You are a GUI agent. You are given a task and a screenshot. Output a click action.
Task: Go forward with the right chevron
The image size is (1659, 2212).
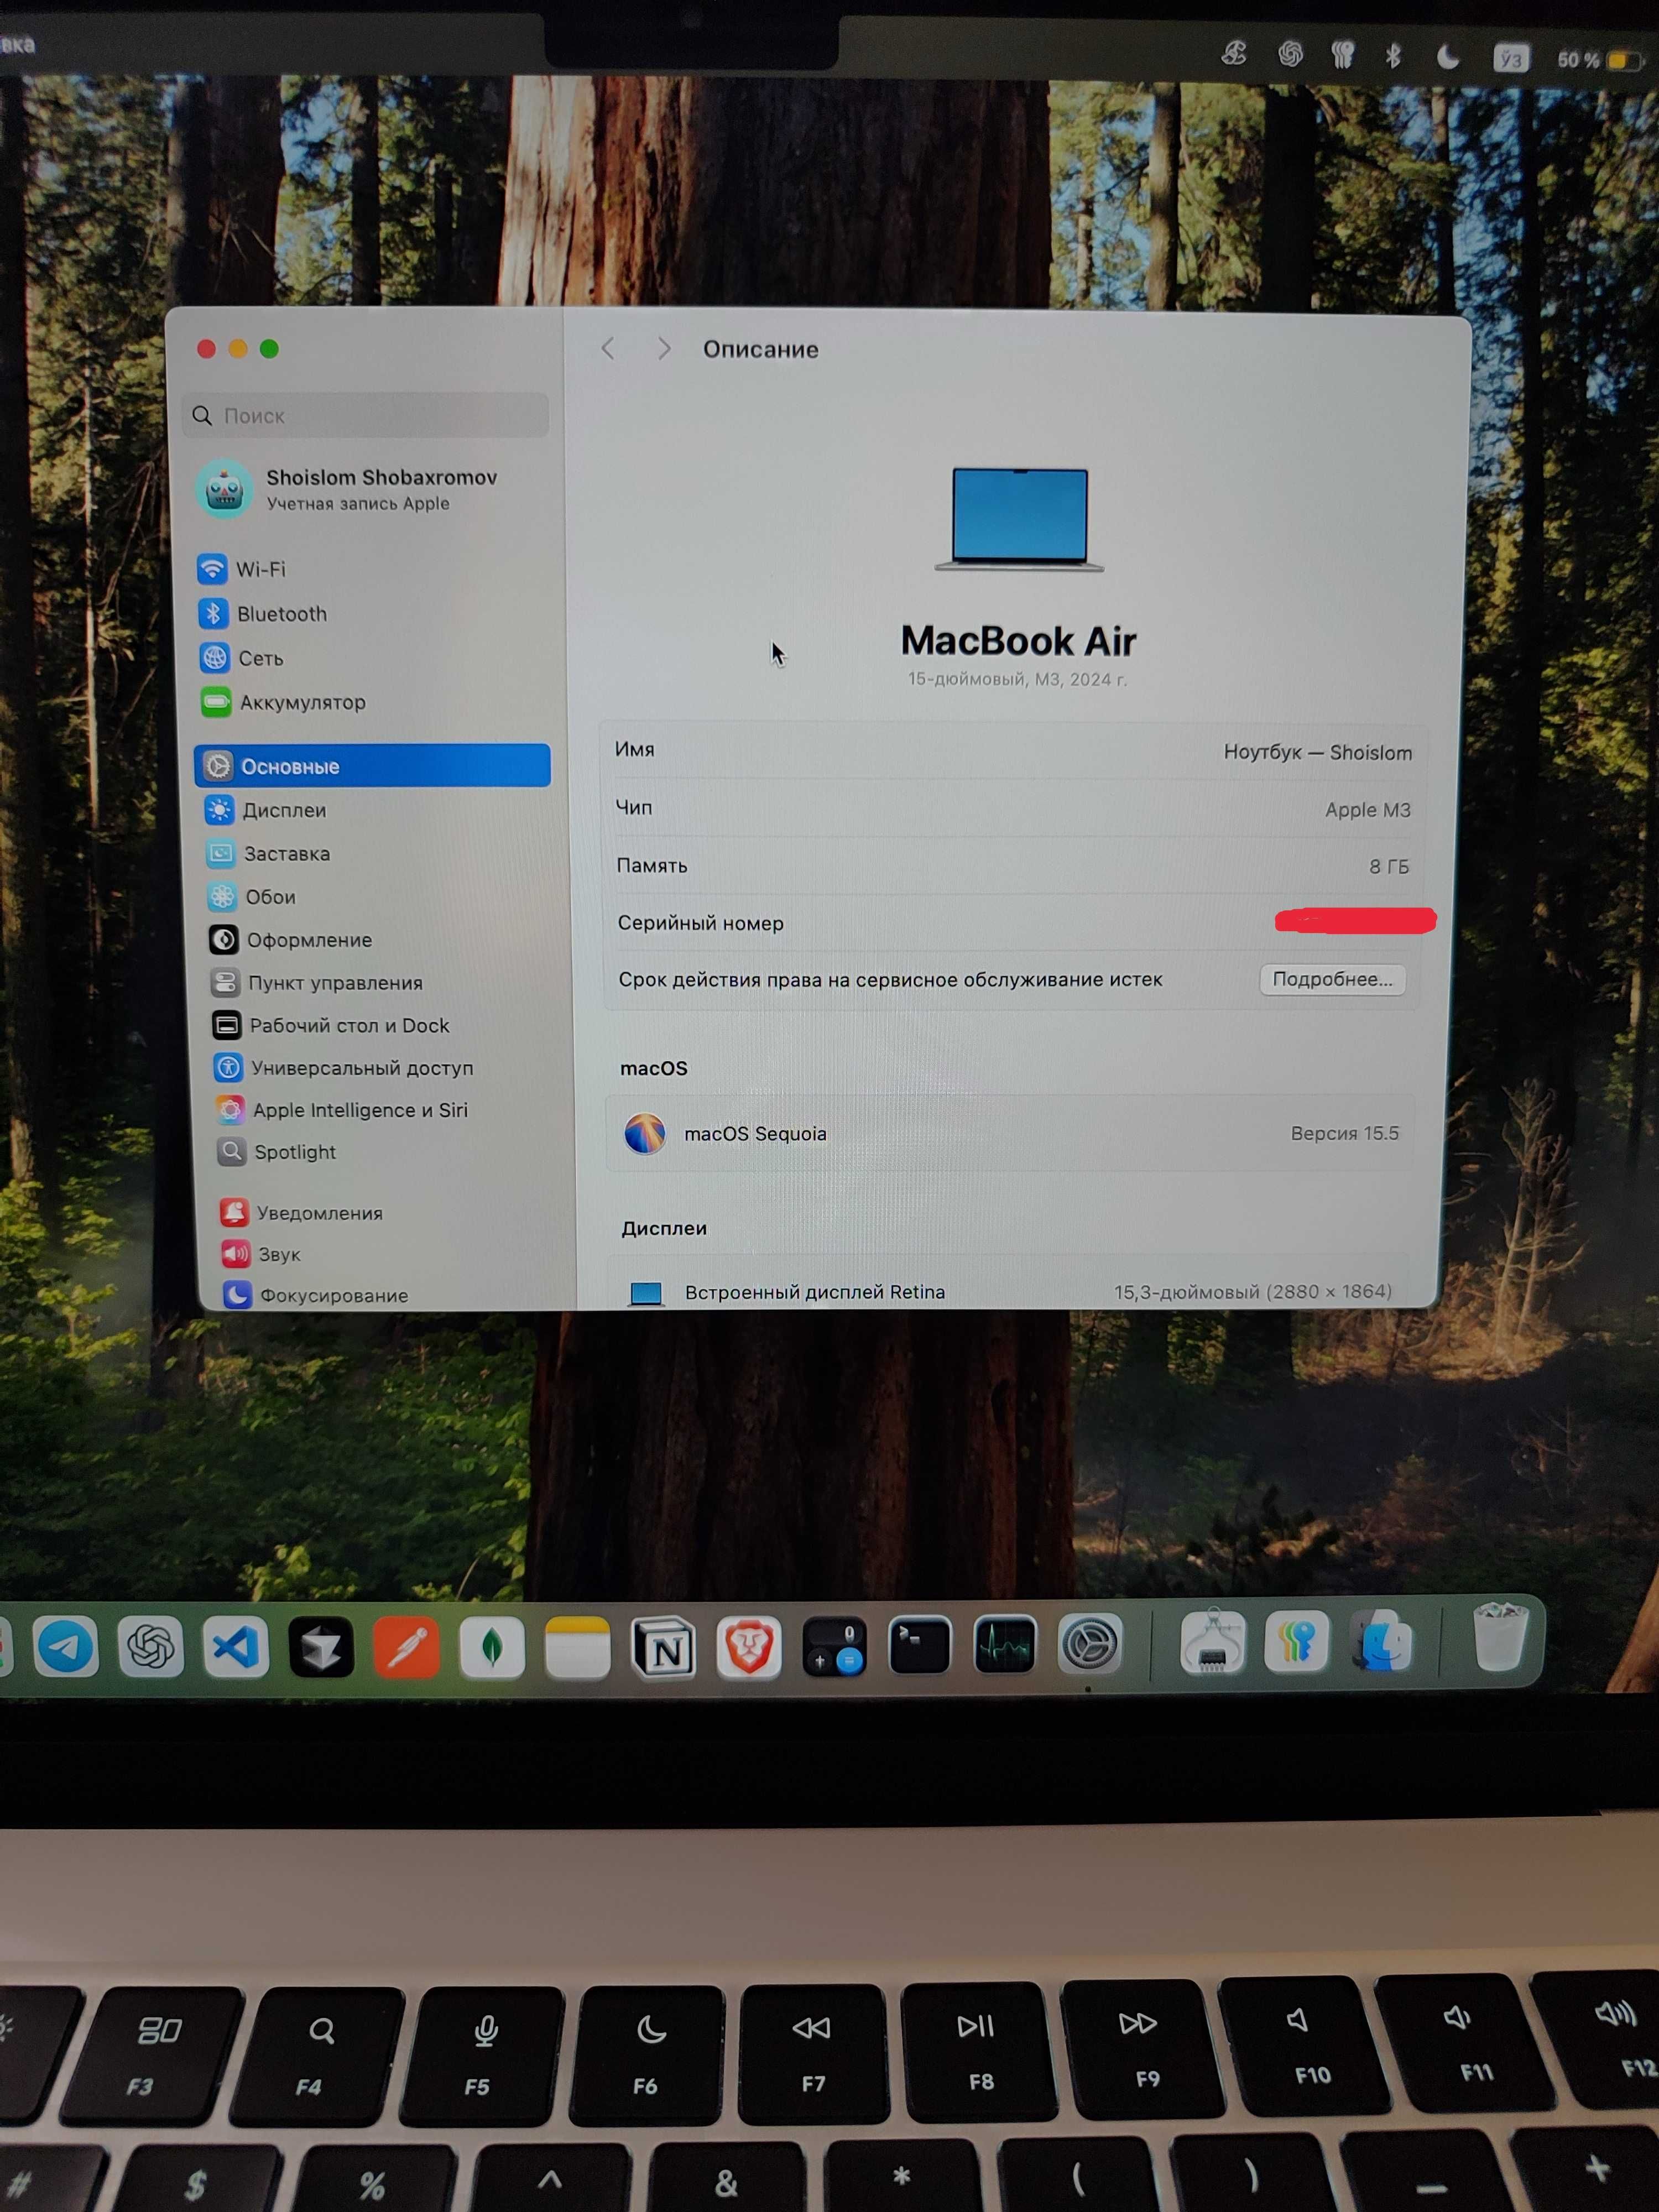click(664, 349)
